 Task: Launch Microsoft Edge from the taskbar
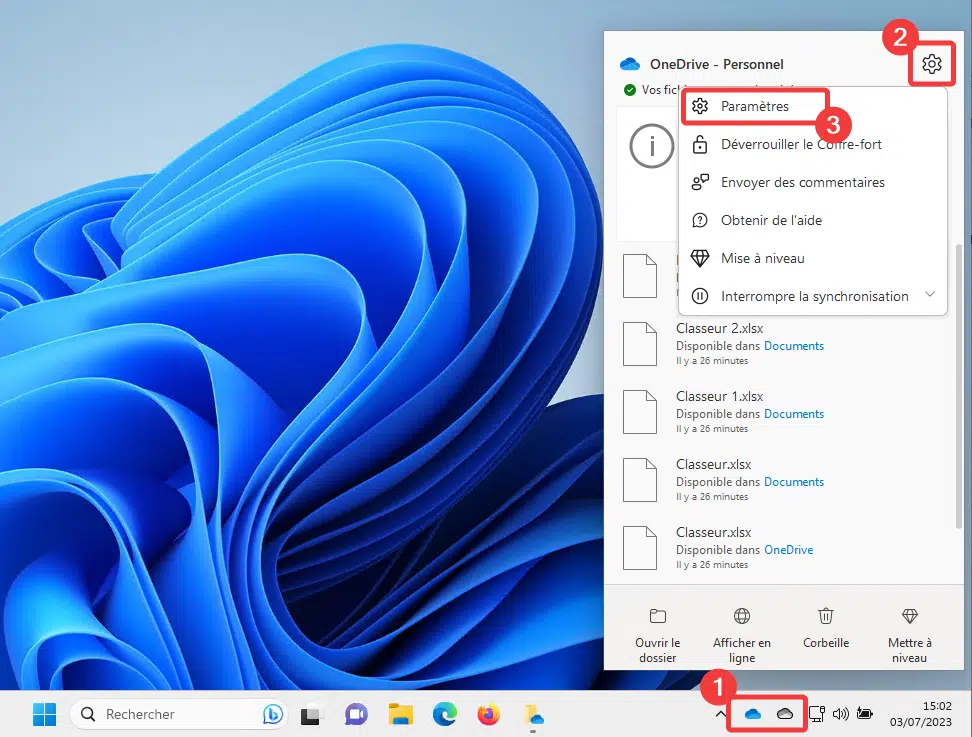[444, 714]
